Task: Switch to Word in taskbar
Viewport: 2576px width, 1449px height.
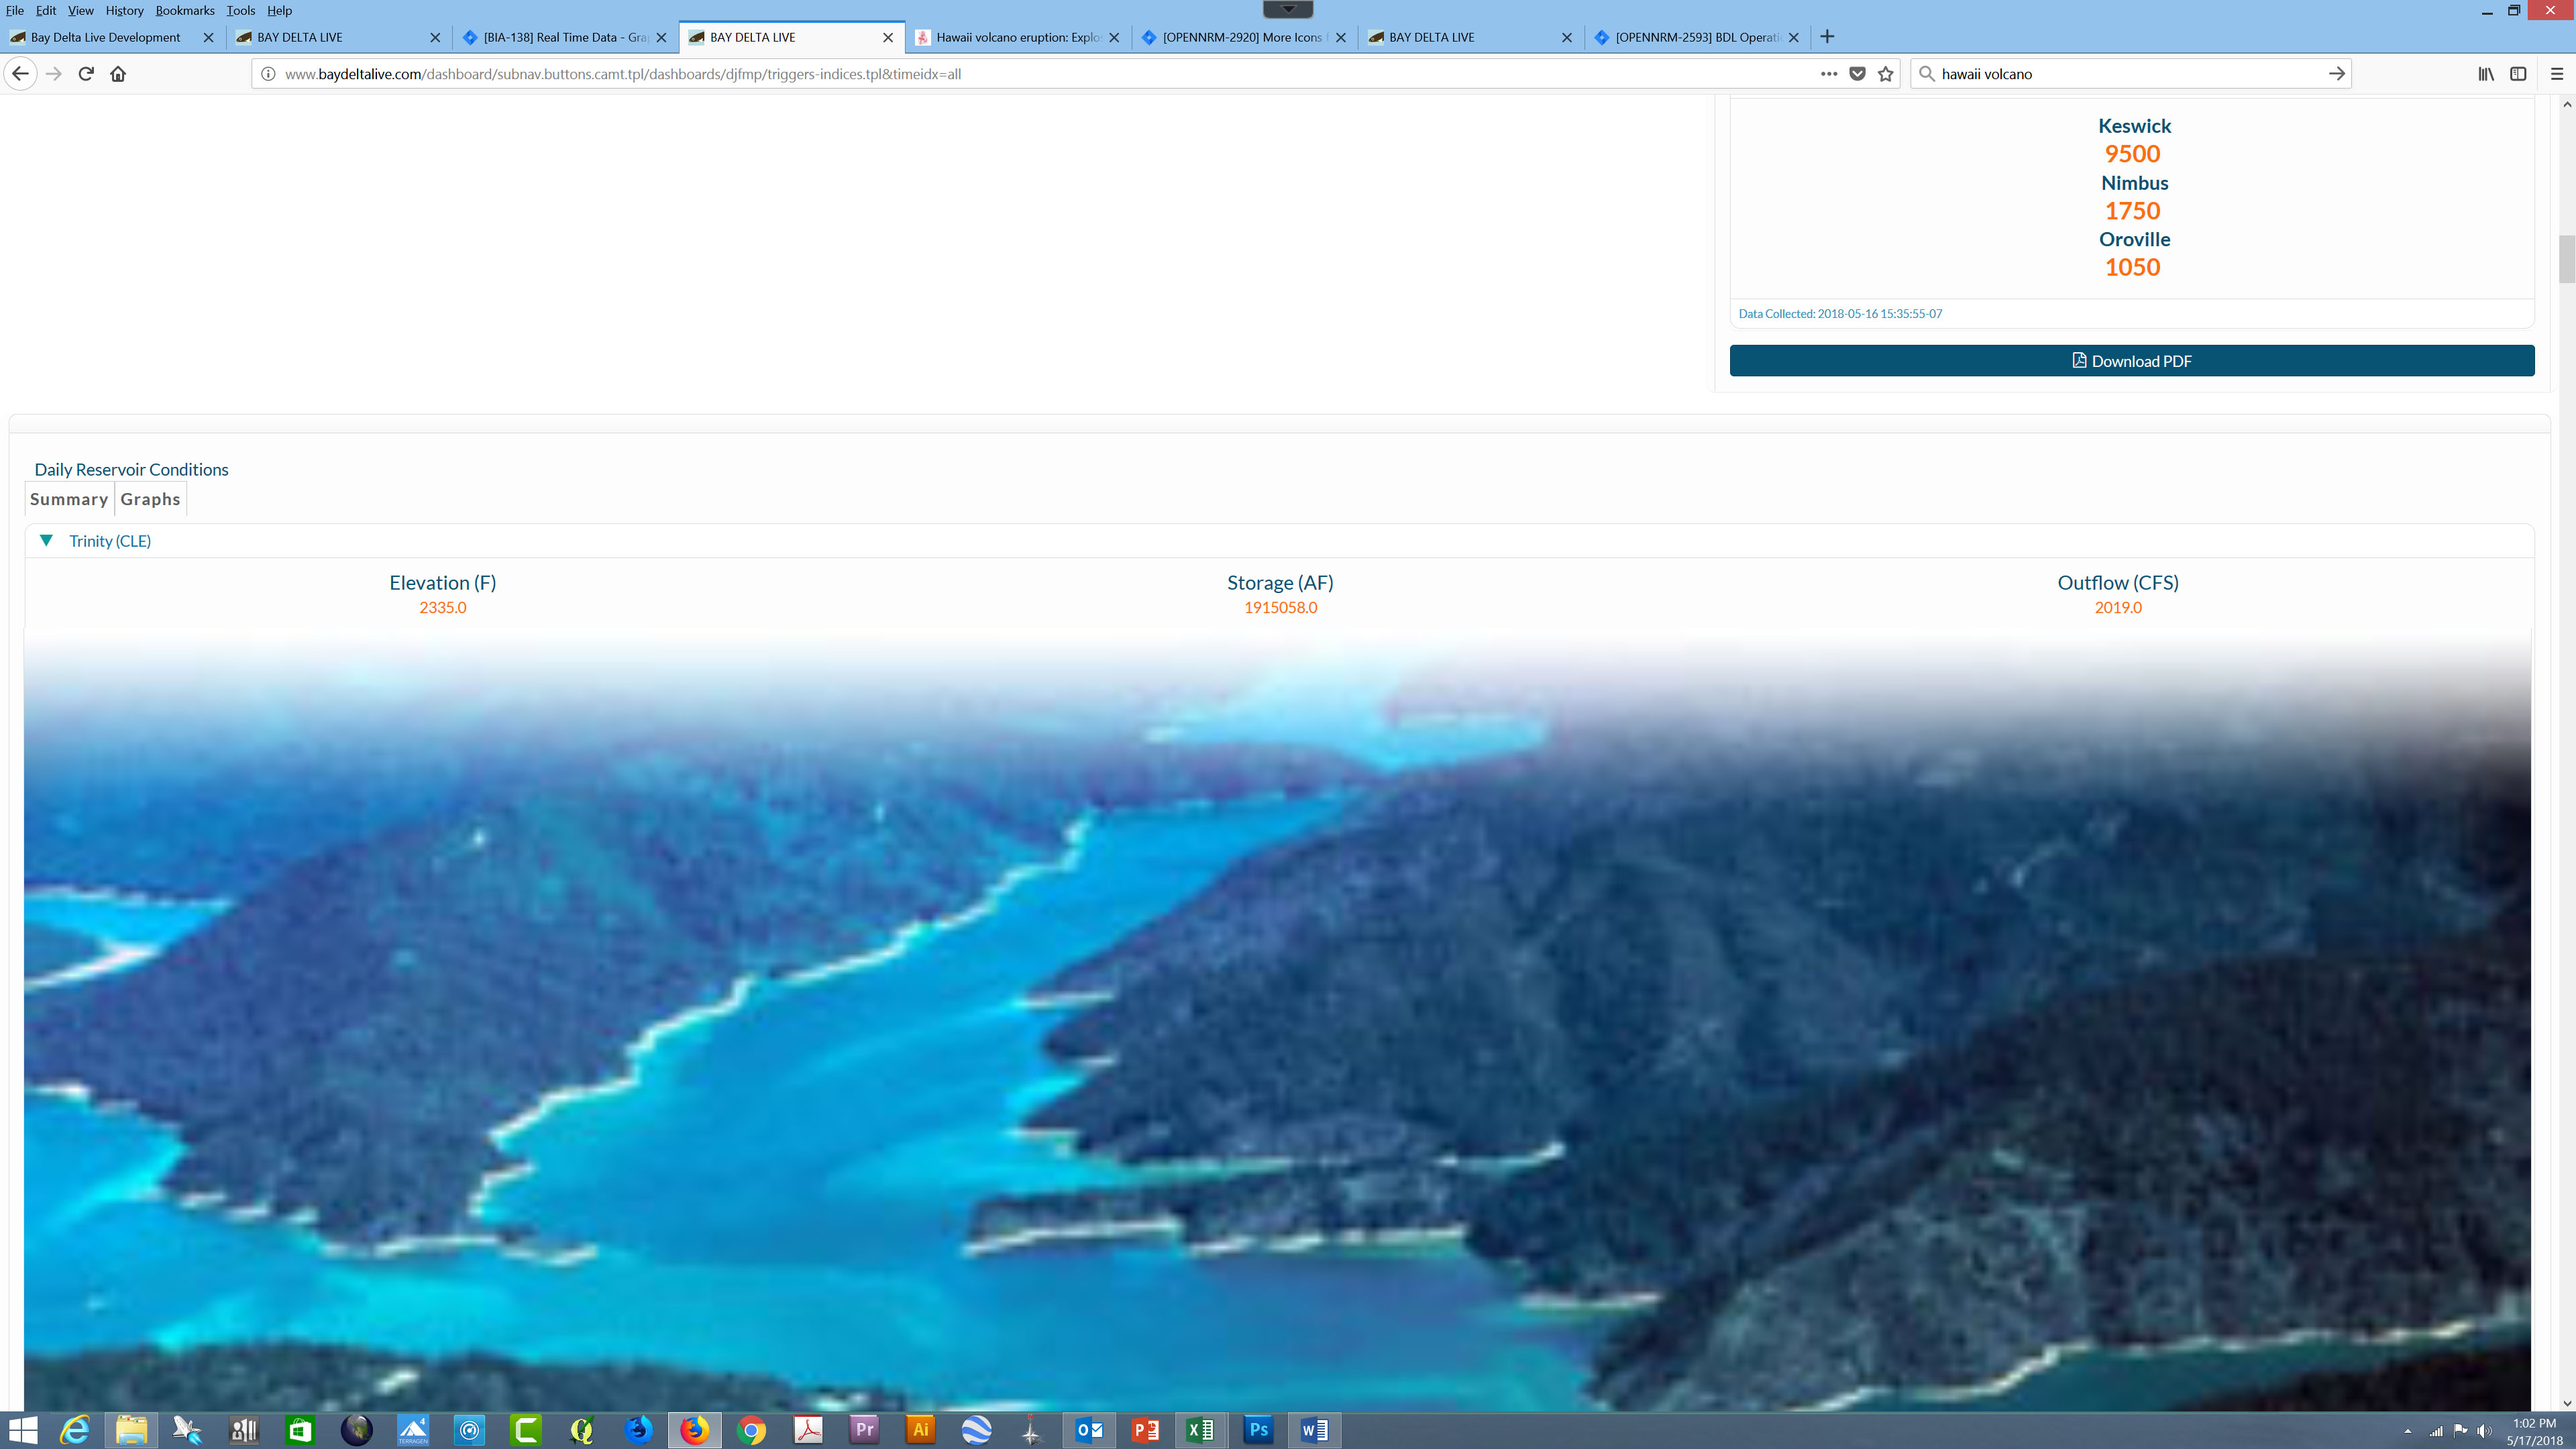Action: (1314, 1430)
